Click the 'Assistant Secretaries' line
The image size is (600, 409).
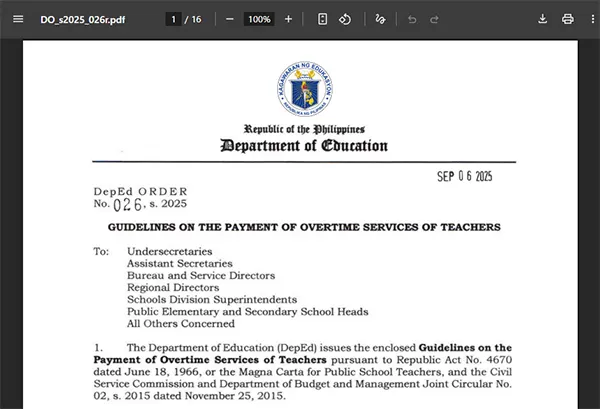pyautogui.click(x=180, y=264)
